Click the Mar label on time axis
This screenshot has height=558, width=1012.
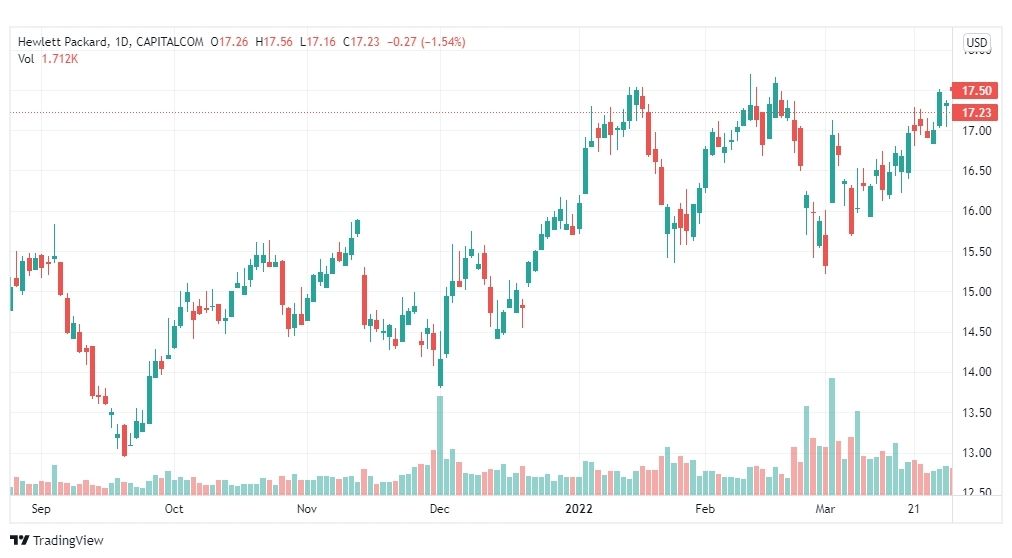(825, 509)
